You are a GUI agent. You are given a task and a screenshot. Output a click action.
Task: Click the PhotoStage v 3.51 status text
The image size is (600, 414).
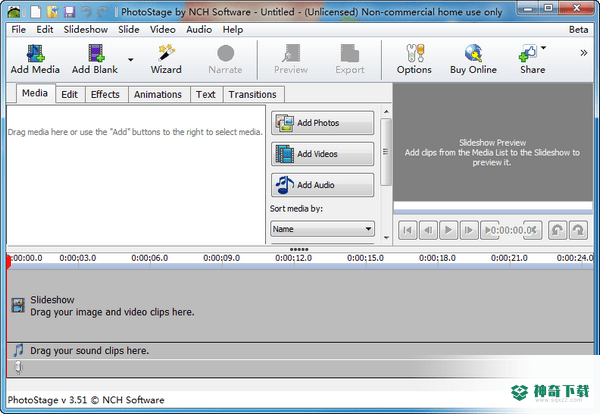(x=86, y=400)
